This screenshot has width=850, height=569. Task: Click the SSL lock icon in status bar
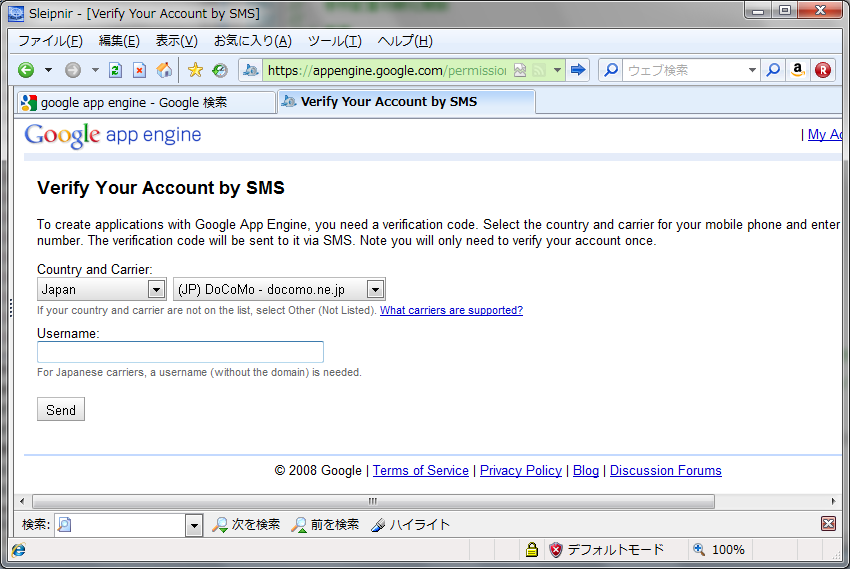click(532, 549)
